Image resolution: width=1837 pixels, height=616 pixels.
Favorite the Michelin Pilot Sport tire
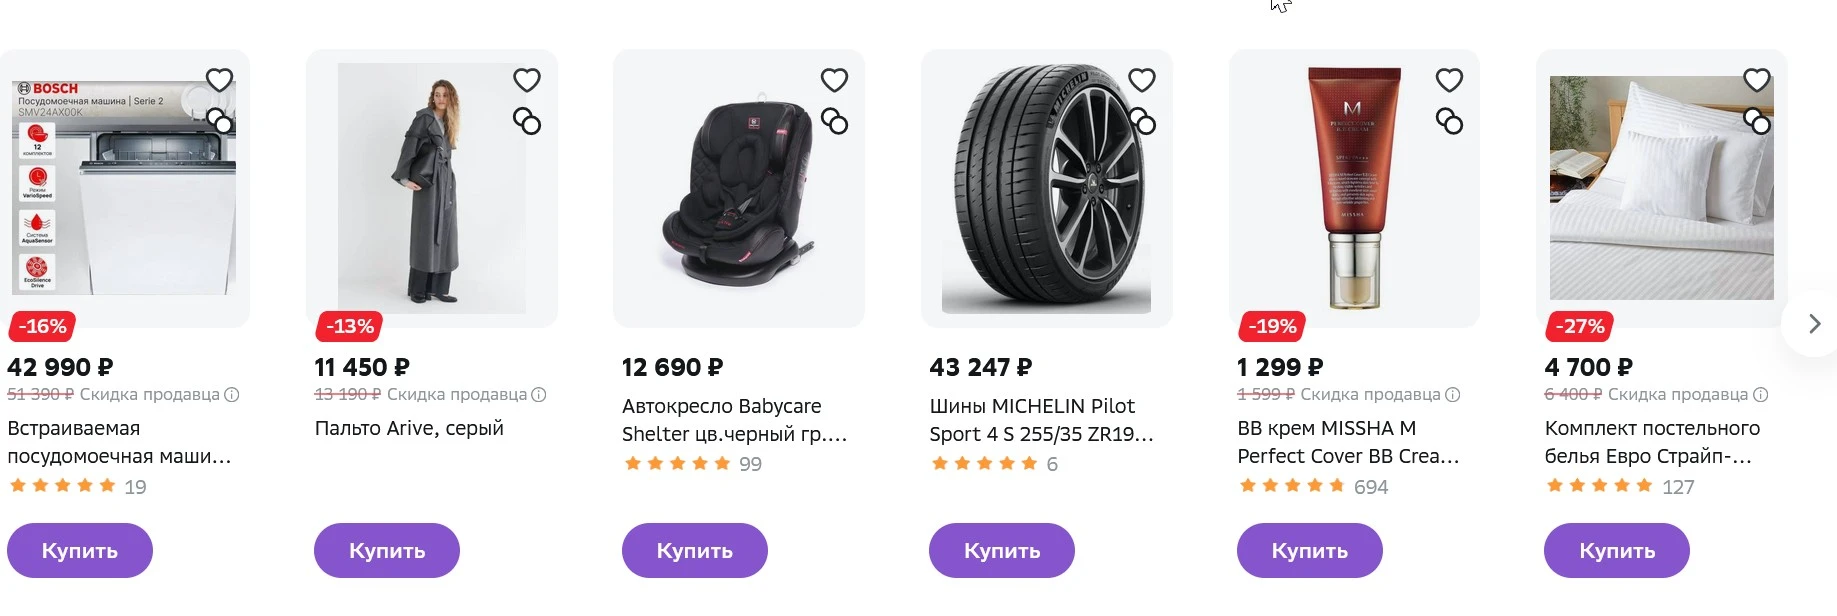[x=1142, y=80]
